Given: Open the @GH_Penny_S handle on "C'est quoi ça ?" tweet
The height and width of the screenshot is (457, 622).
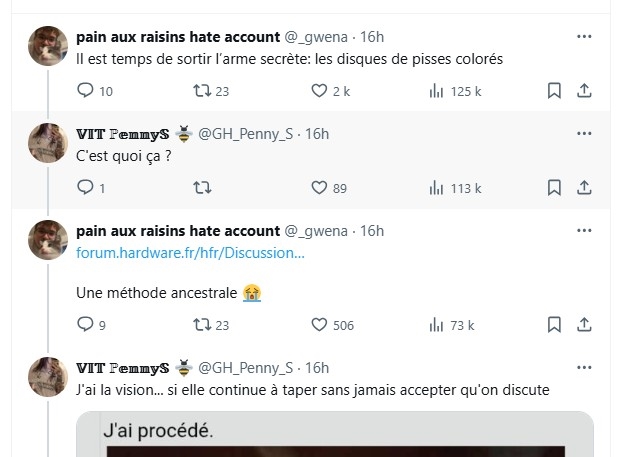Looking at the screenshot, I should click(248, 134).
